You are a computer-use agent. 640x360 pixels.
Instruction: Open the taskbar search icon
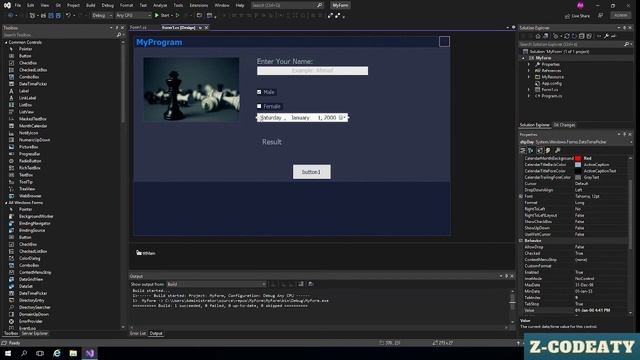(24, 353)
